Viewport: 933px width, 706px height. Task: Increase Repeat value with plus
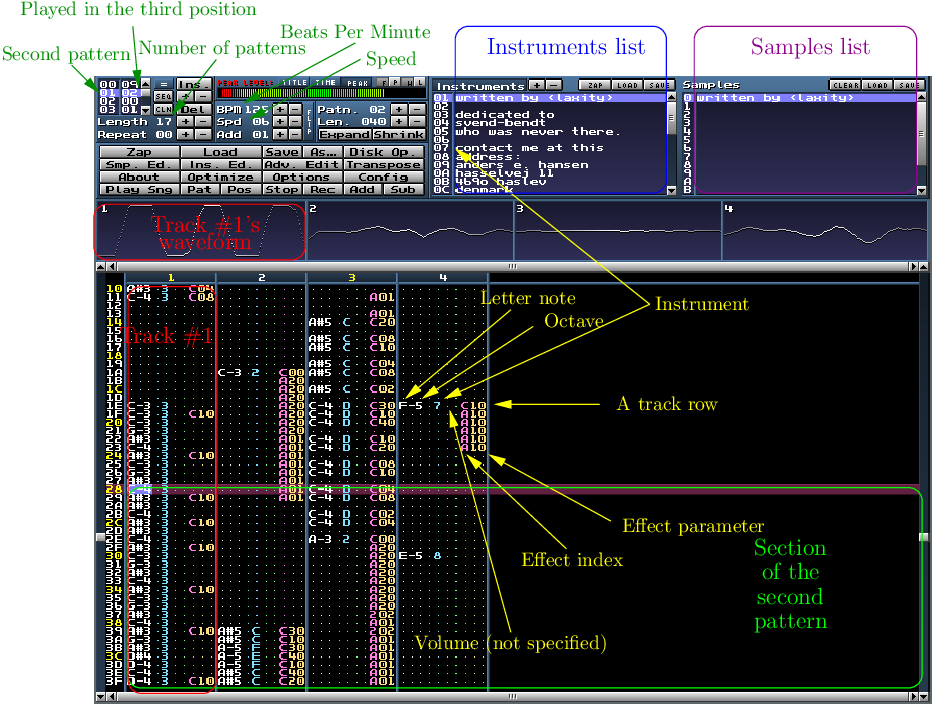click(186, 134)
